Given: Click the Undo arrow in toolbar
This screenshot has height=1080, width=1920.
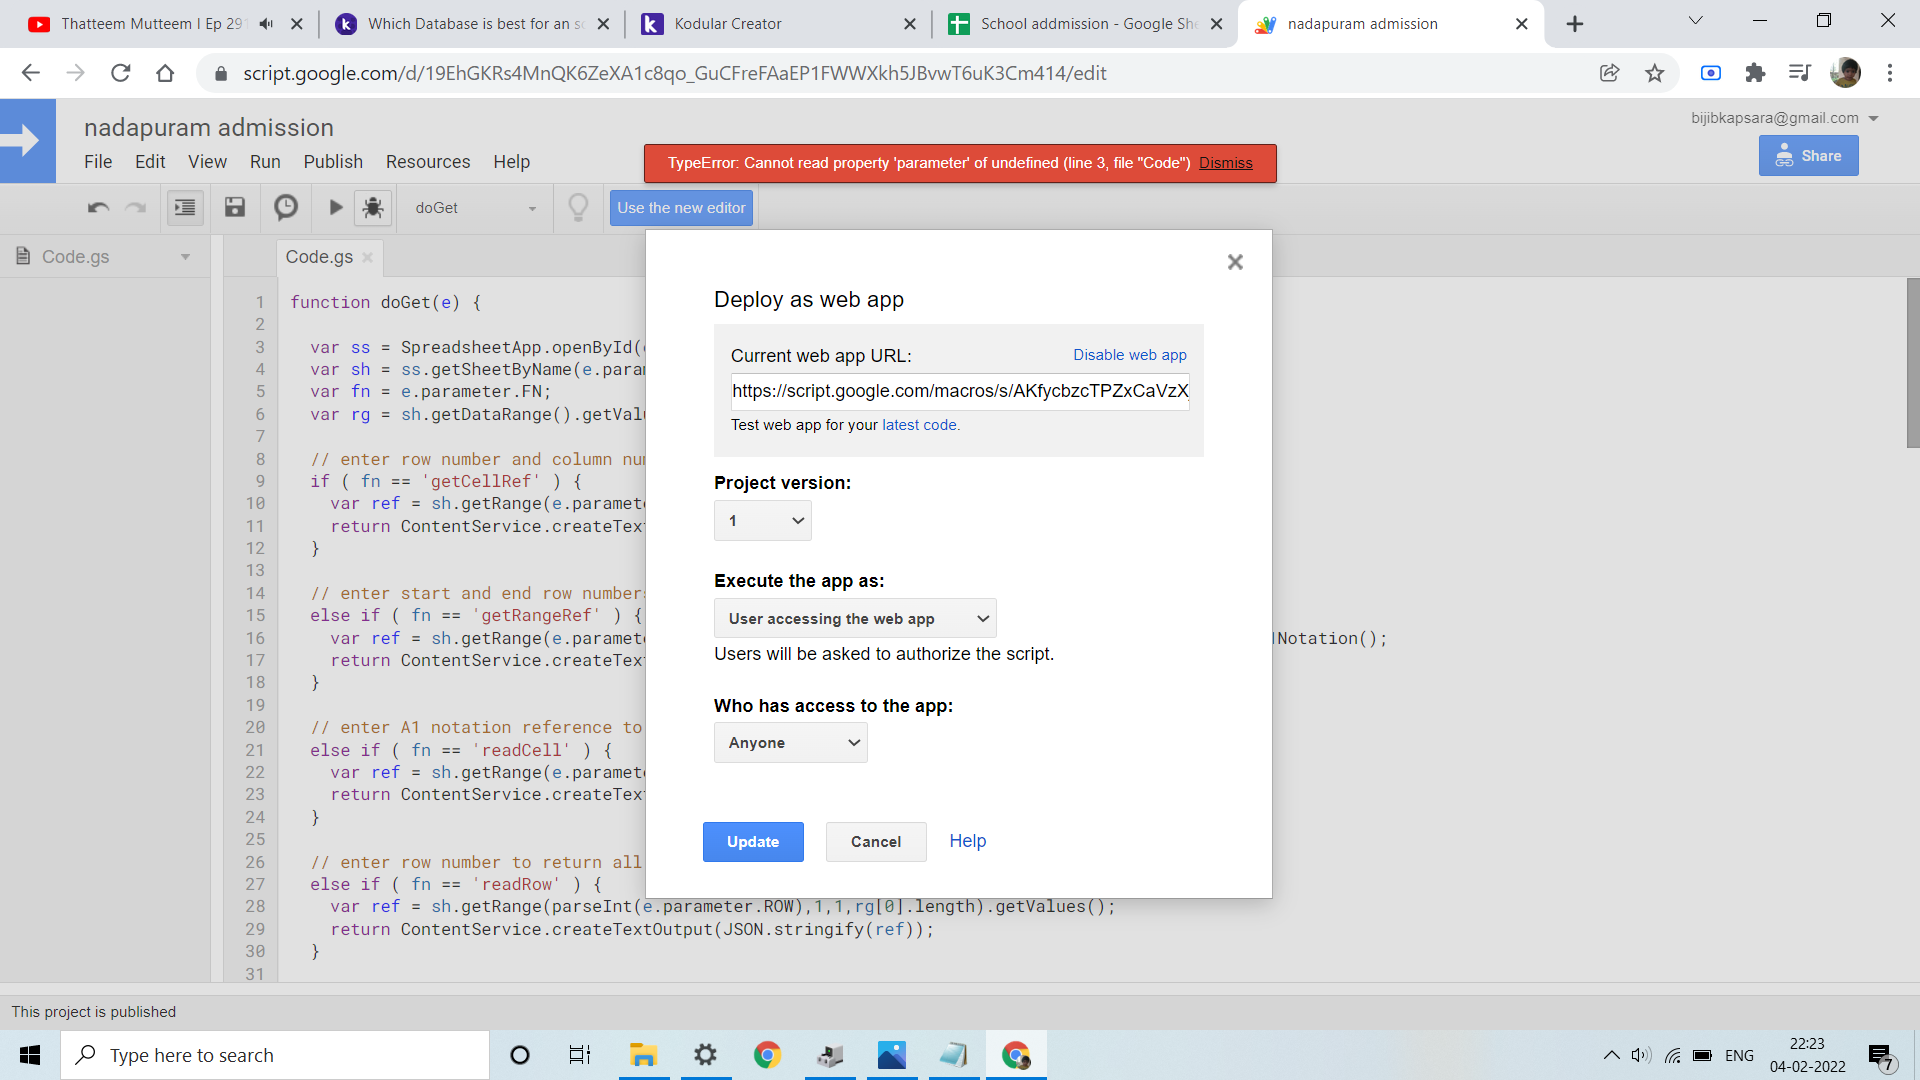Looking at the screenshot, I should pos(98,207).
